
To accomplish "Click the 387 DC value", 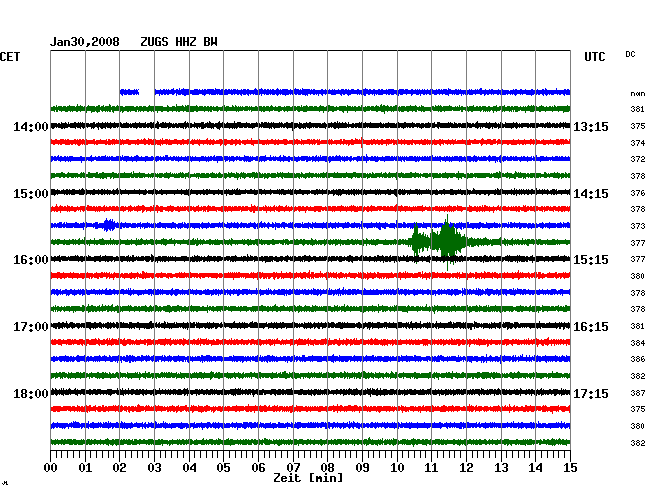I will 638,393.
